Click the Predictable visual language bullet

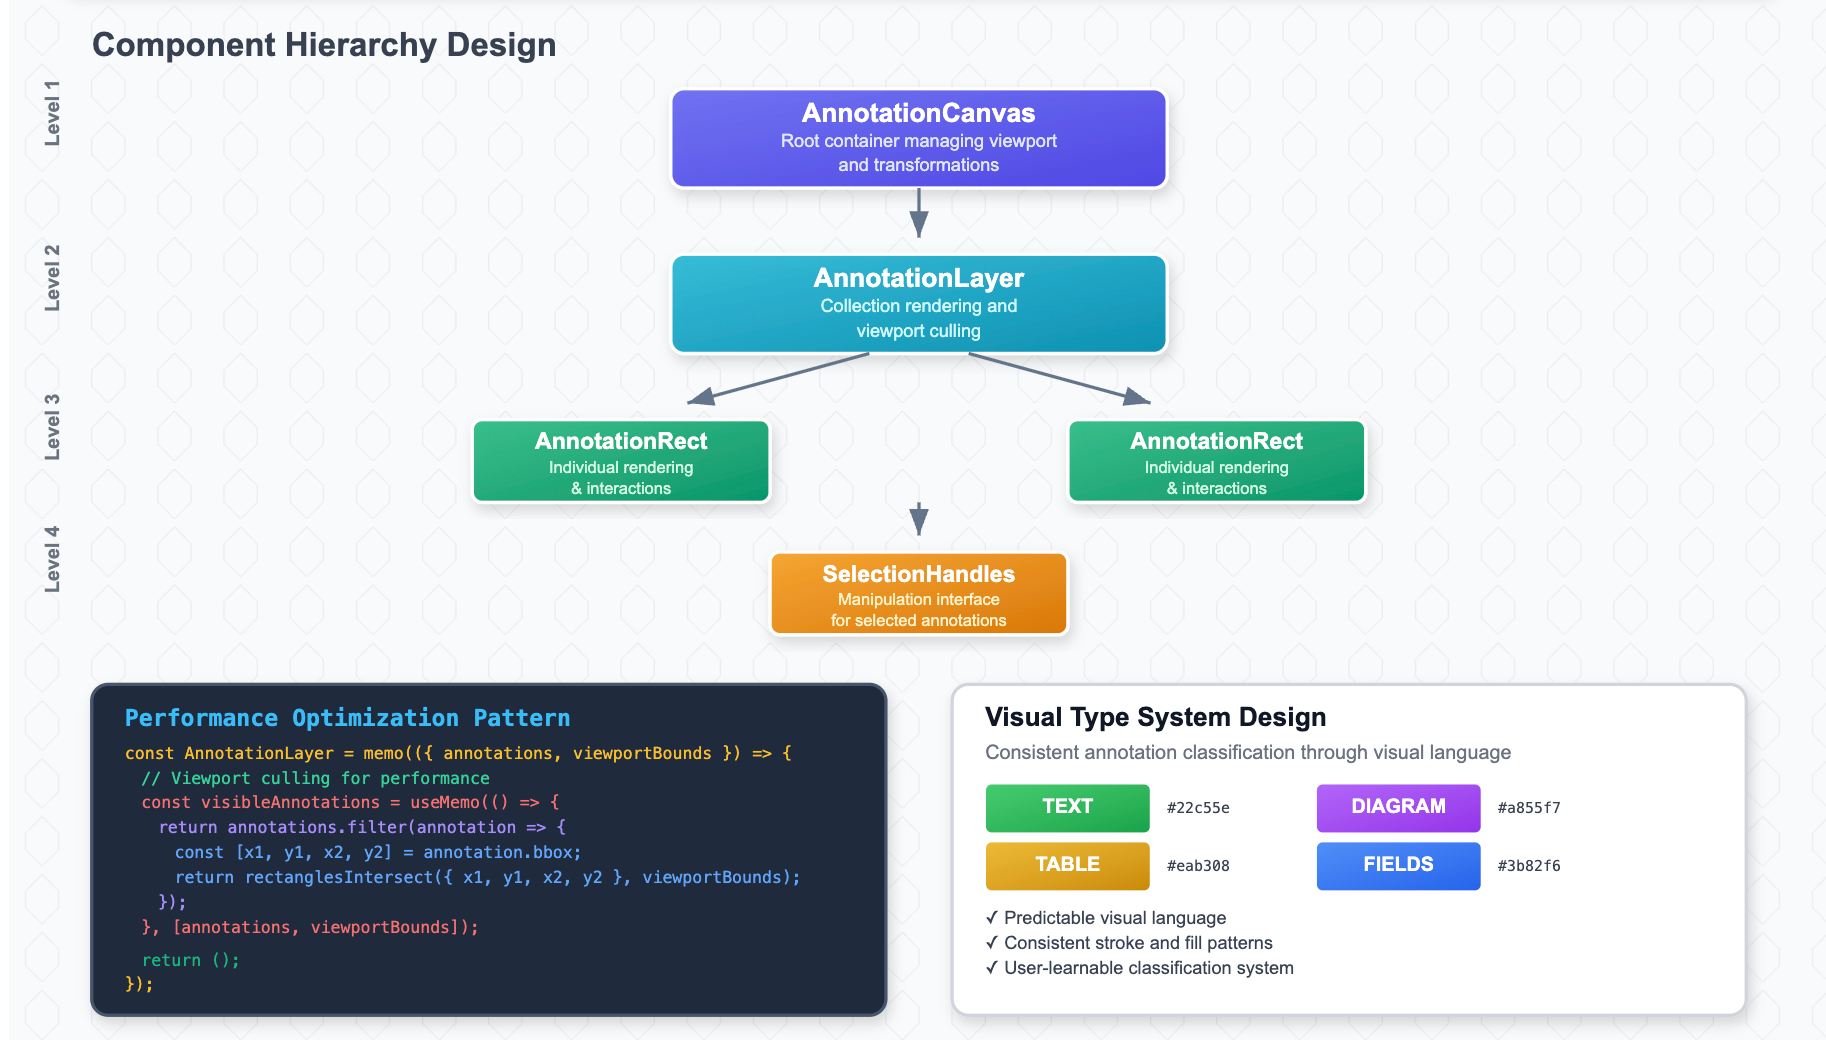[1105, 918]
